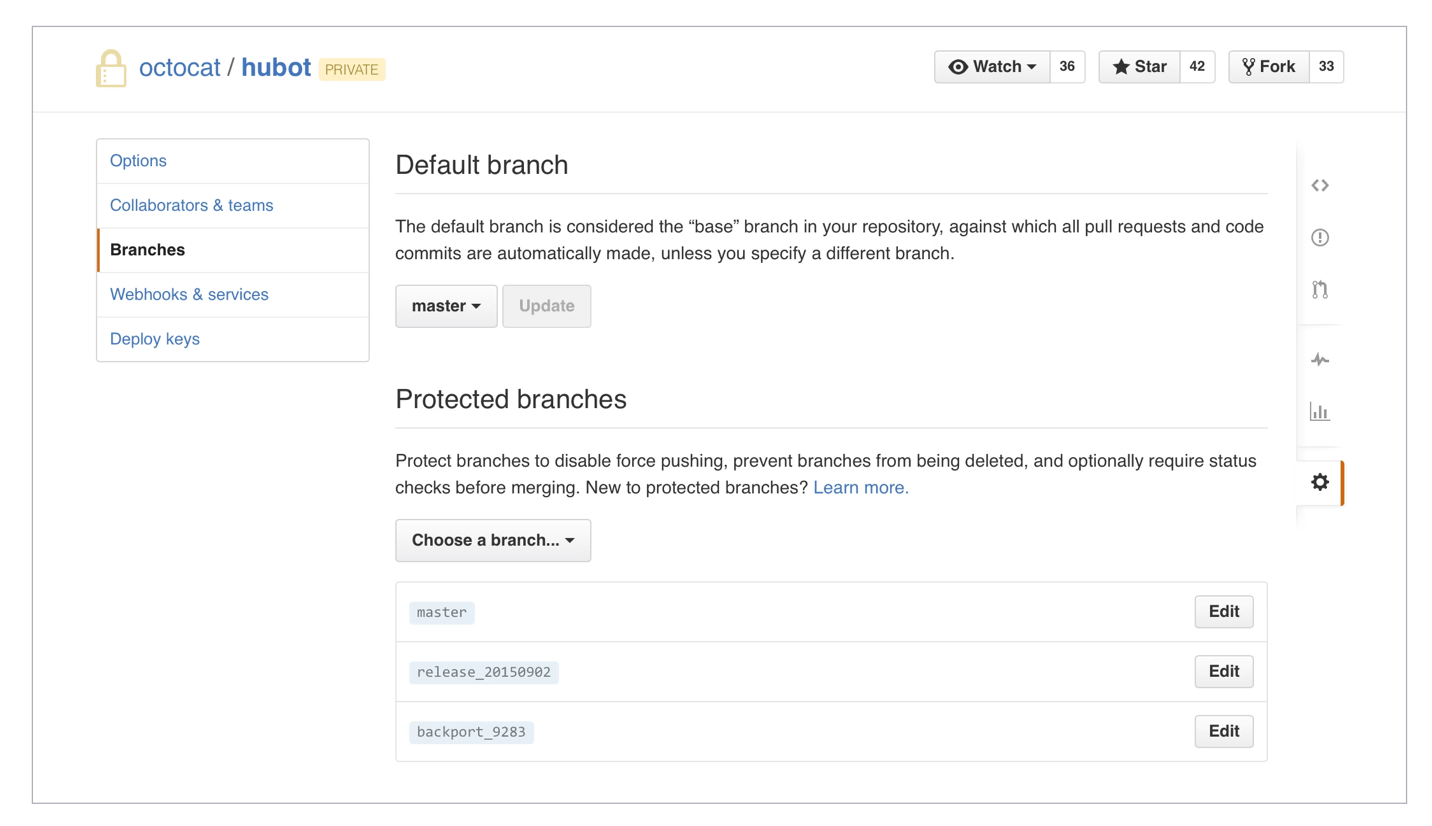
Task: Open the Pulse activity icon
Action: click(x=1320, y=360)
